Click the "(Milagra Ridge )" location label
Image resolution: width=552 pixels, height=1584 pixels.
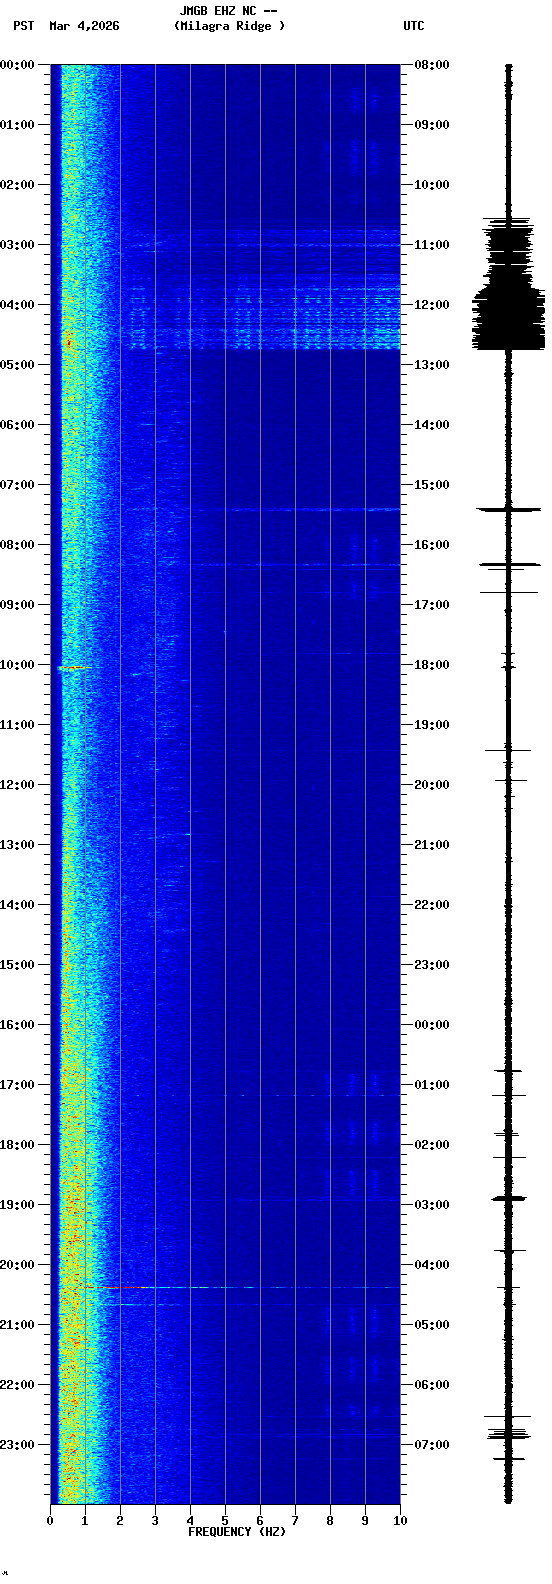[x=229, y=26]
